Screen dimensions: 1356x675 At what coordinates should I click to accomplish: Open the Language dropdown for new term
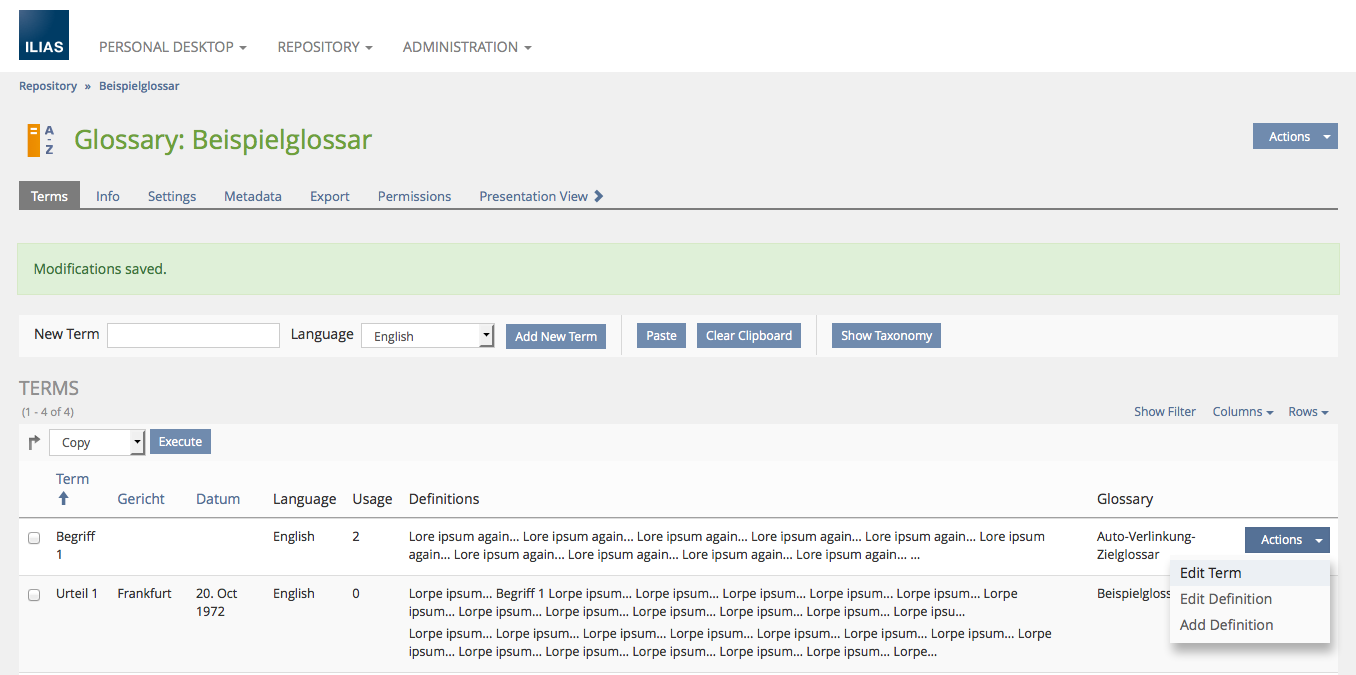point(427,336)
